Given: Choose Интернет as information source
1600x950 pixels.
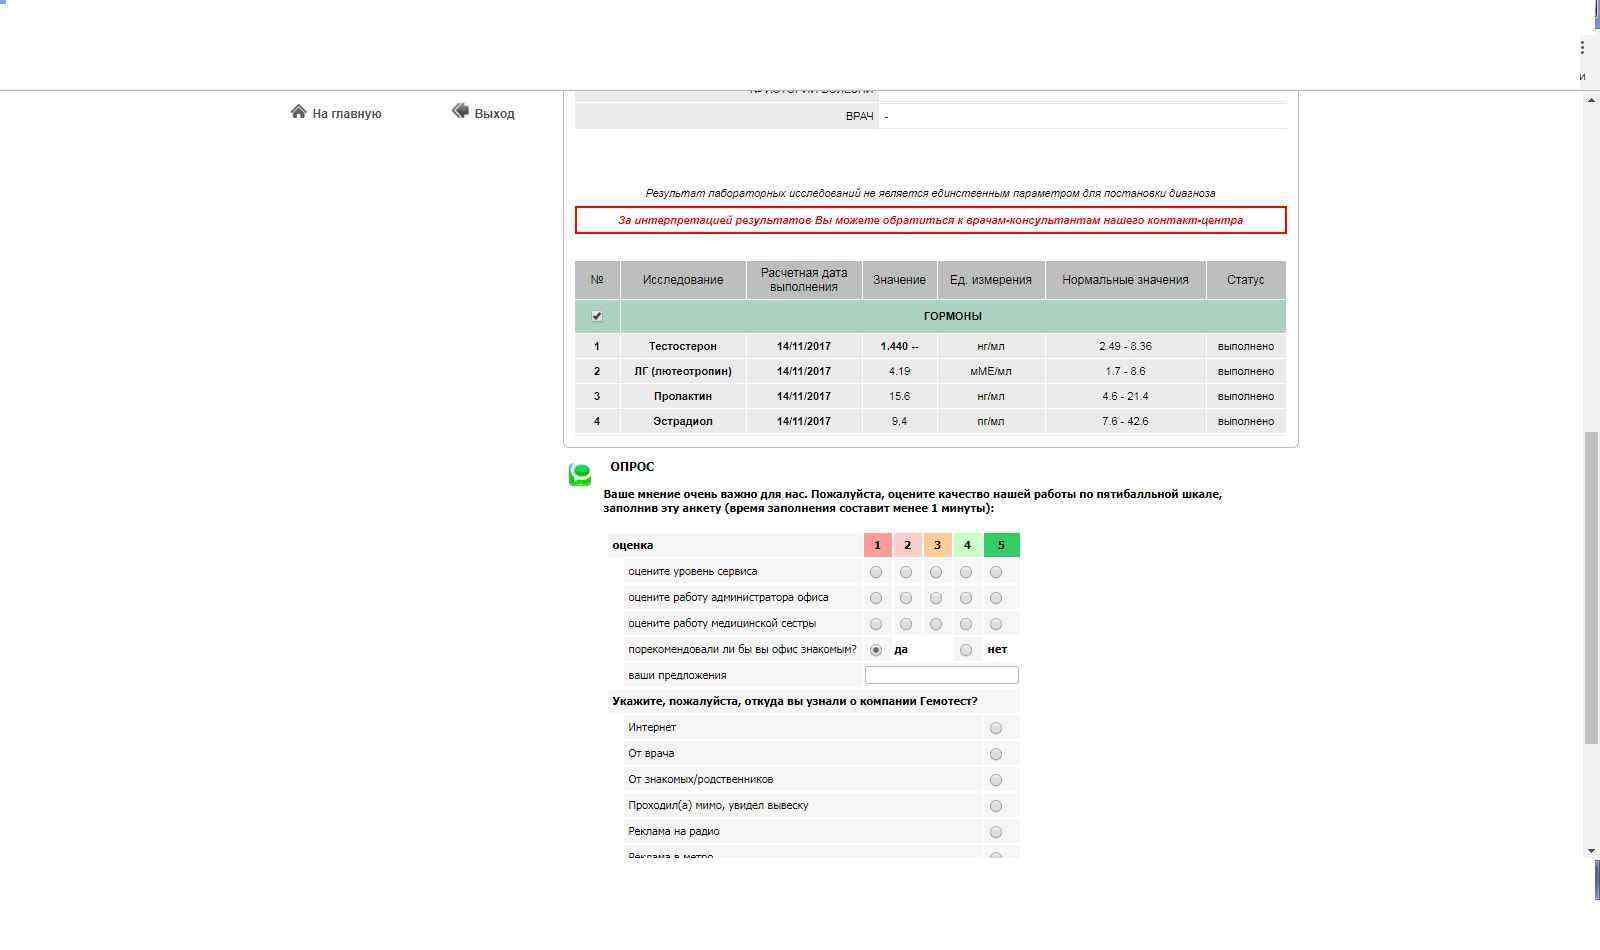Looking at the screenshot, I should coord(996,728).
